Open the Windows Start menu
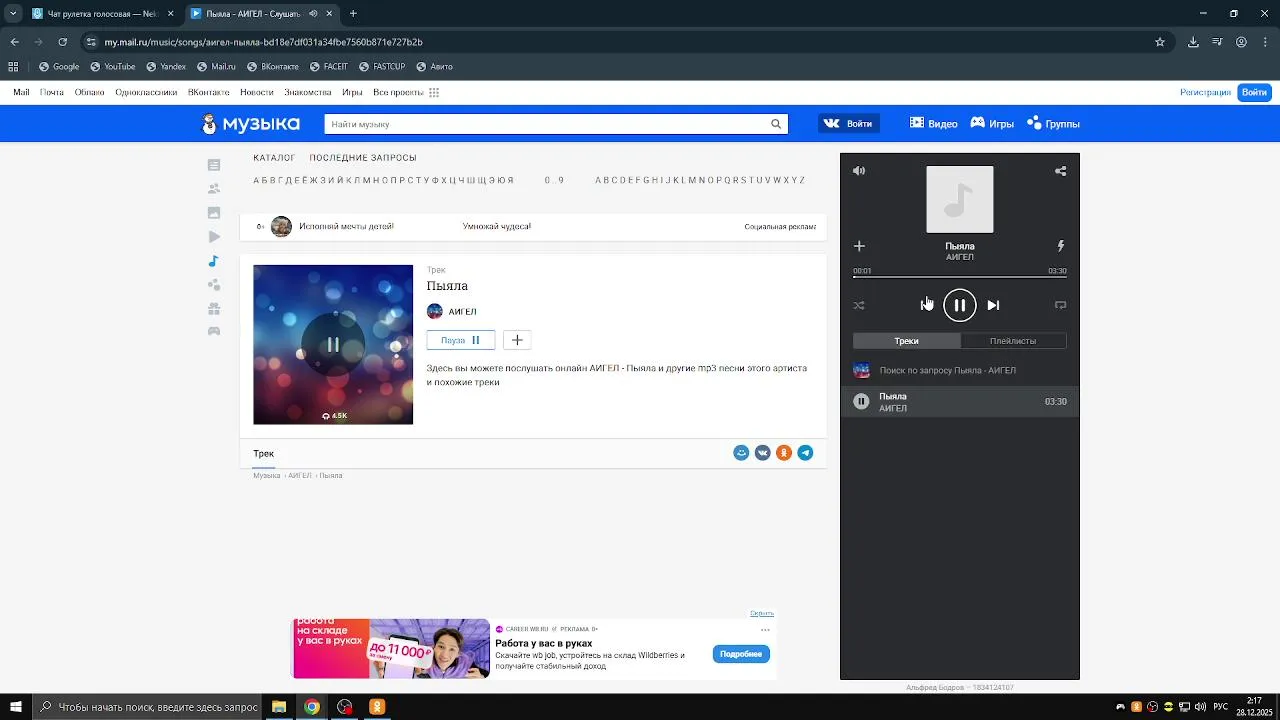 [x=15, y=707]
